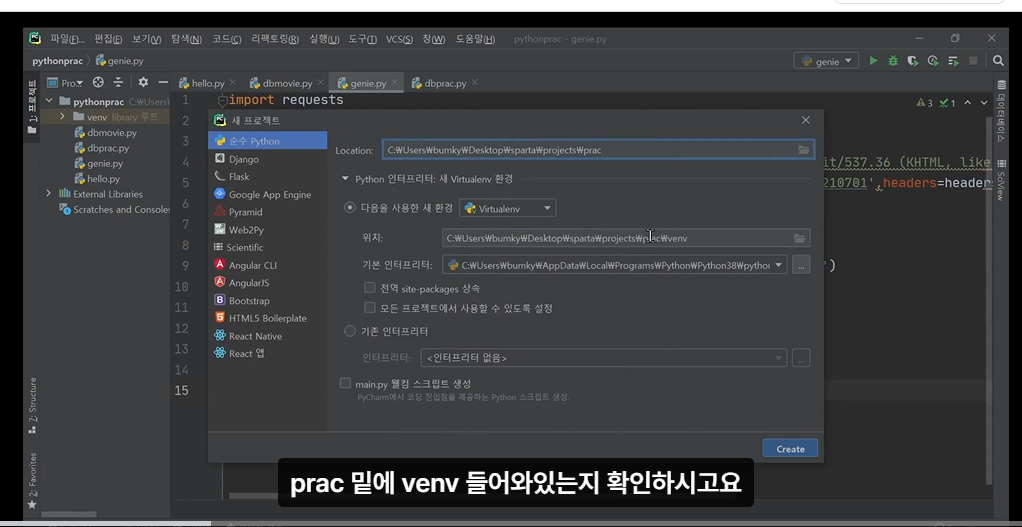Image resolution: width=1022 pixels, height=527 pixels.
Task: Click the collapse all icon in Project panel
Action: [118, 83]
